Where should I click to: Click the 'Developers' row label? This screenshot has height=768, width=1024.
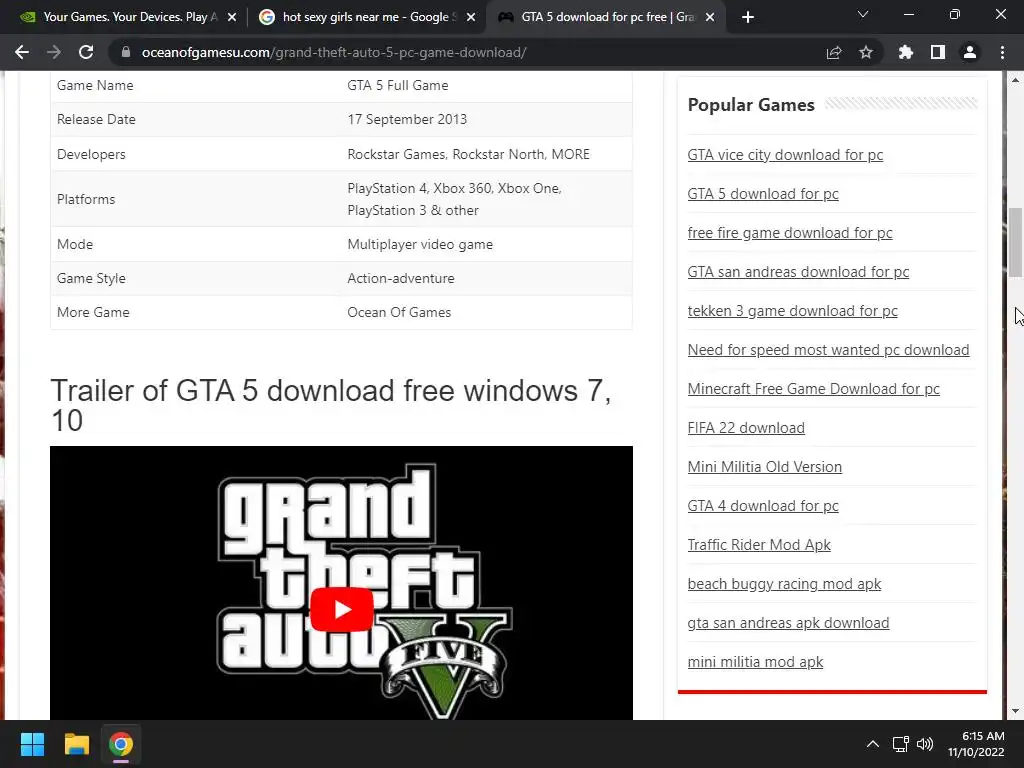point(91,154)
